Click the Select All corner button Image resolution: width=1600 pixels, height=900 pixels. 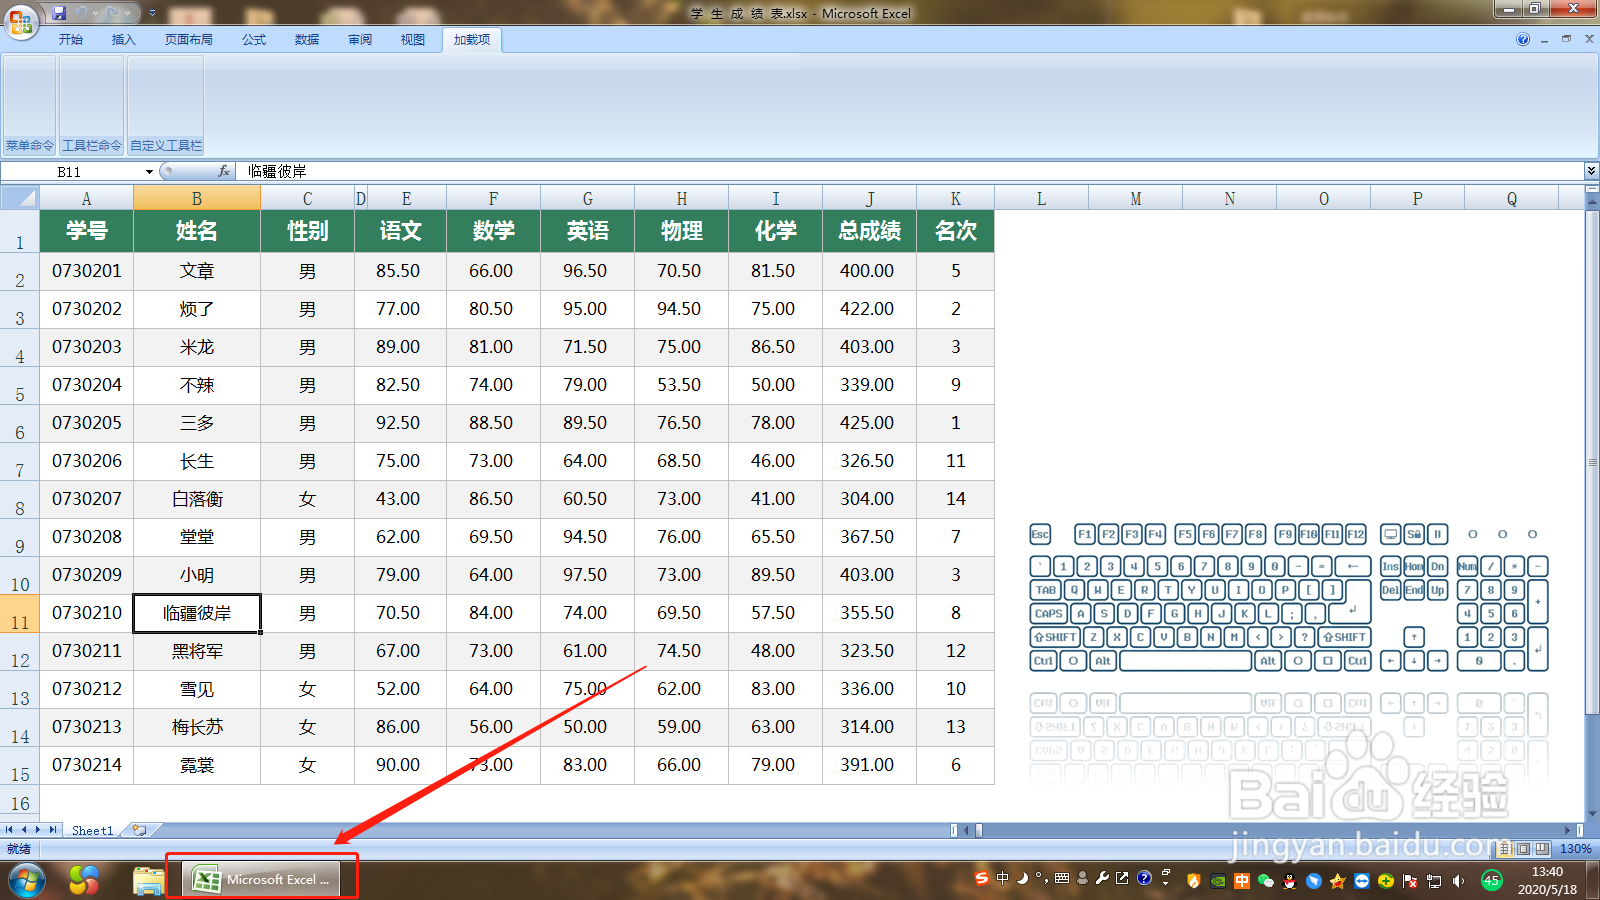tap(19, 197)
